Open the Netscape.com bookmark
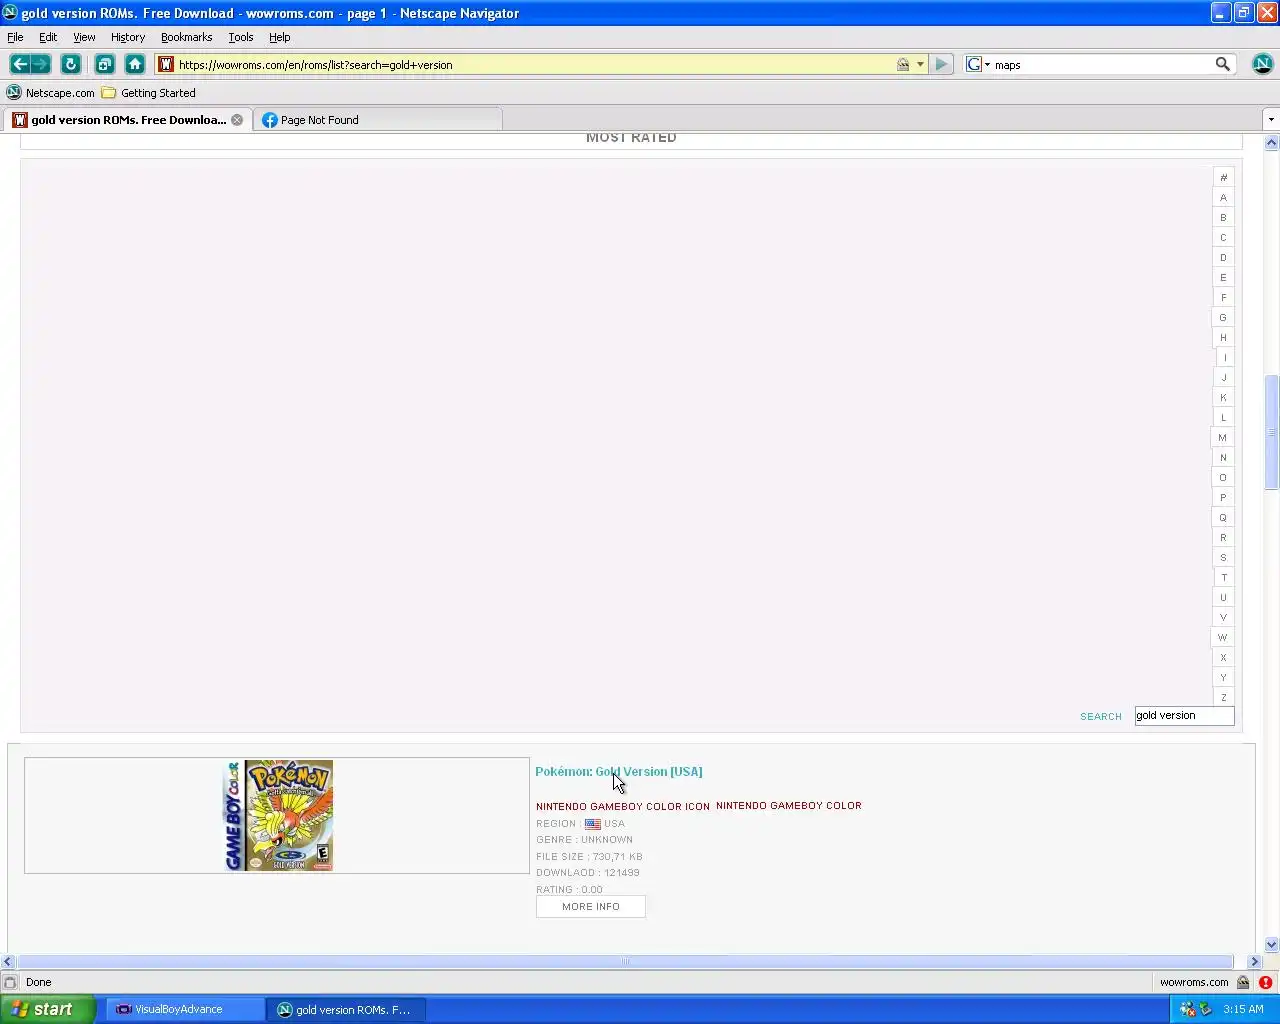The height and width of the screenshot is (1024, 1280). [50, 93]
